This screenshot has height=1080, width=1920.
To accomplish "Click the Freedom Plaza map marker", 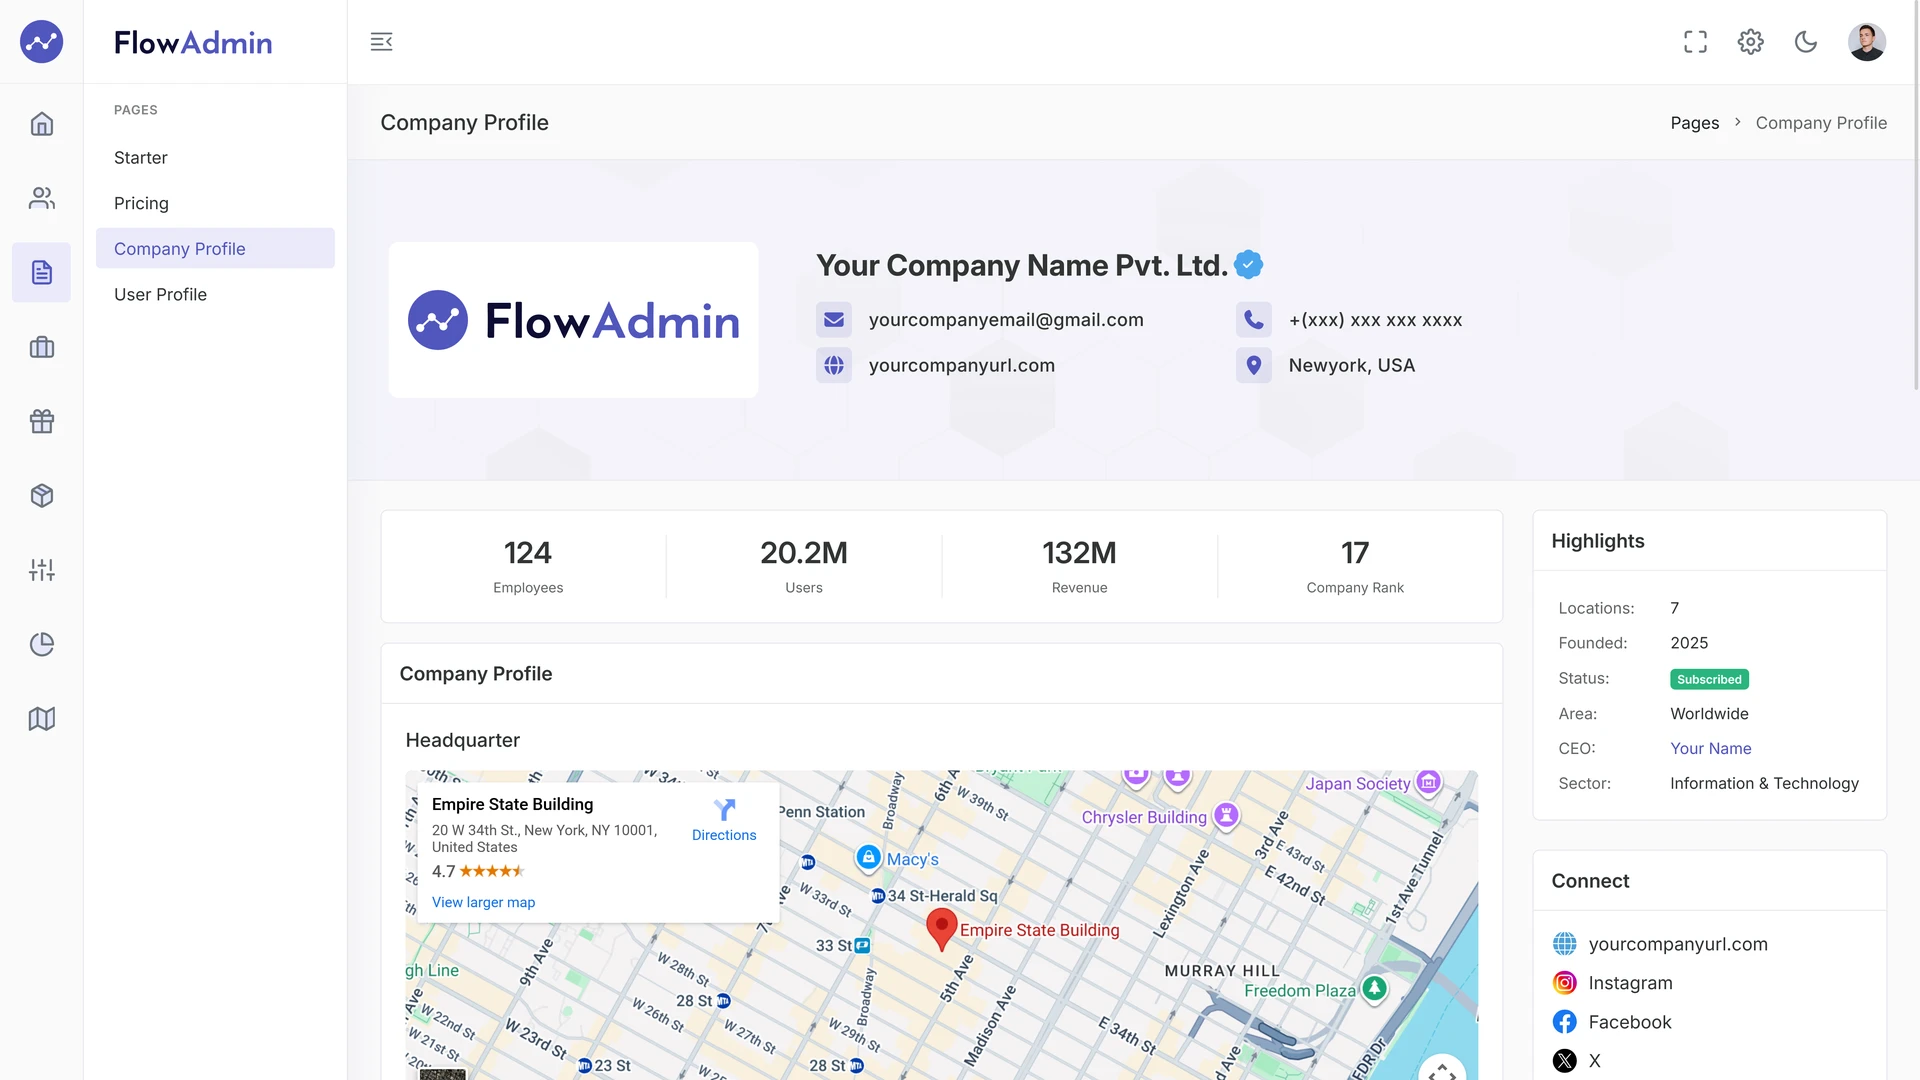I will pyautogui.click(x=1375, y=990).
